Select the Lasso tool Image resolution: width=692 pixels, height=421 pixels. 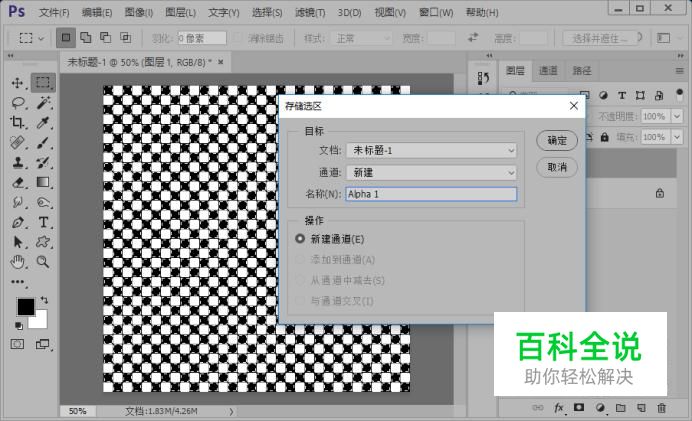[x=18, y=103]
